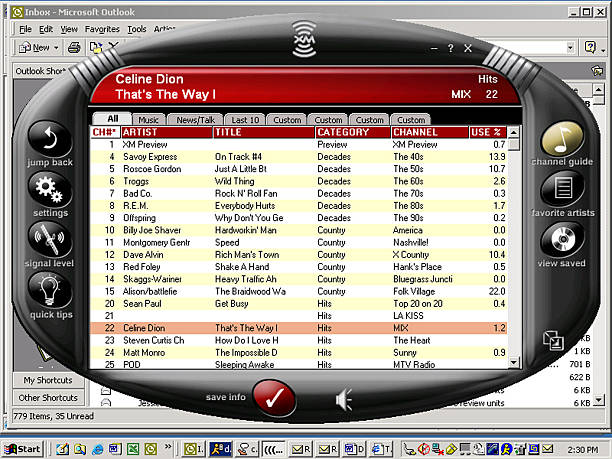Open the Edit menu in Outlook
Viewport: 612px width, 459px height.
[x=46, y=29]
